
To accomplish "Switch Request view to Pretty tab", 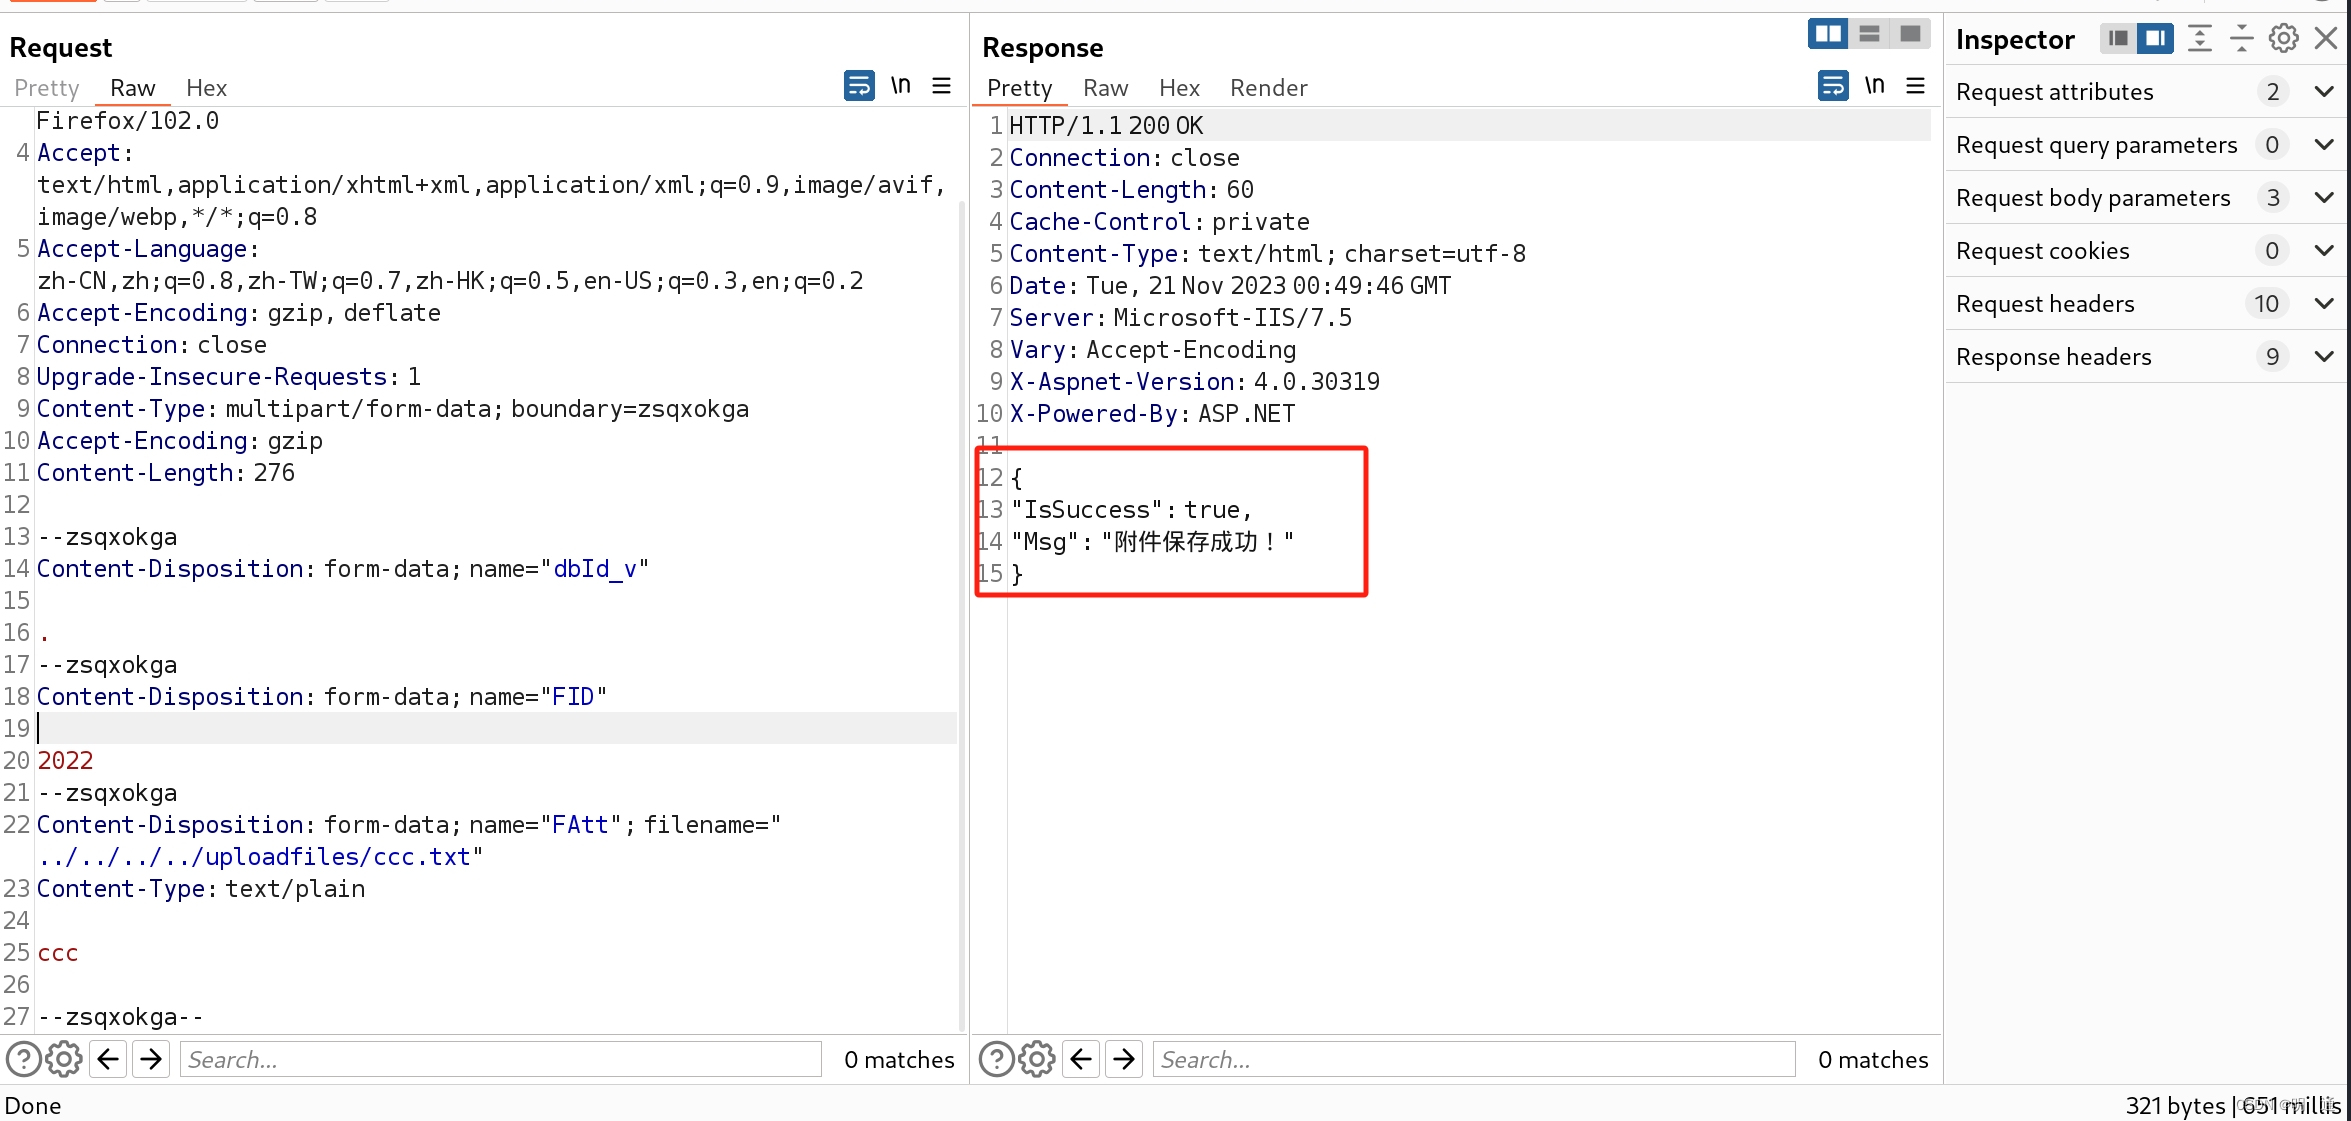I will tap(46, 88).
